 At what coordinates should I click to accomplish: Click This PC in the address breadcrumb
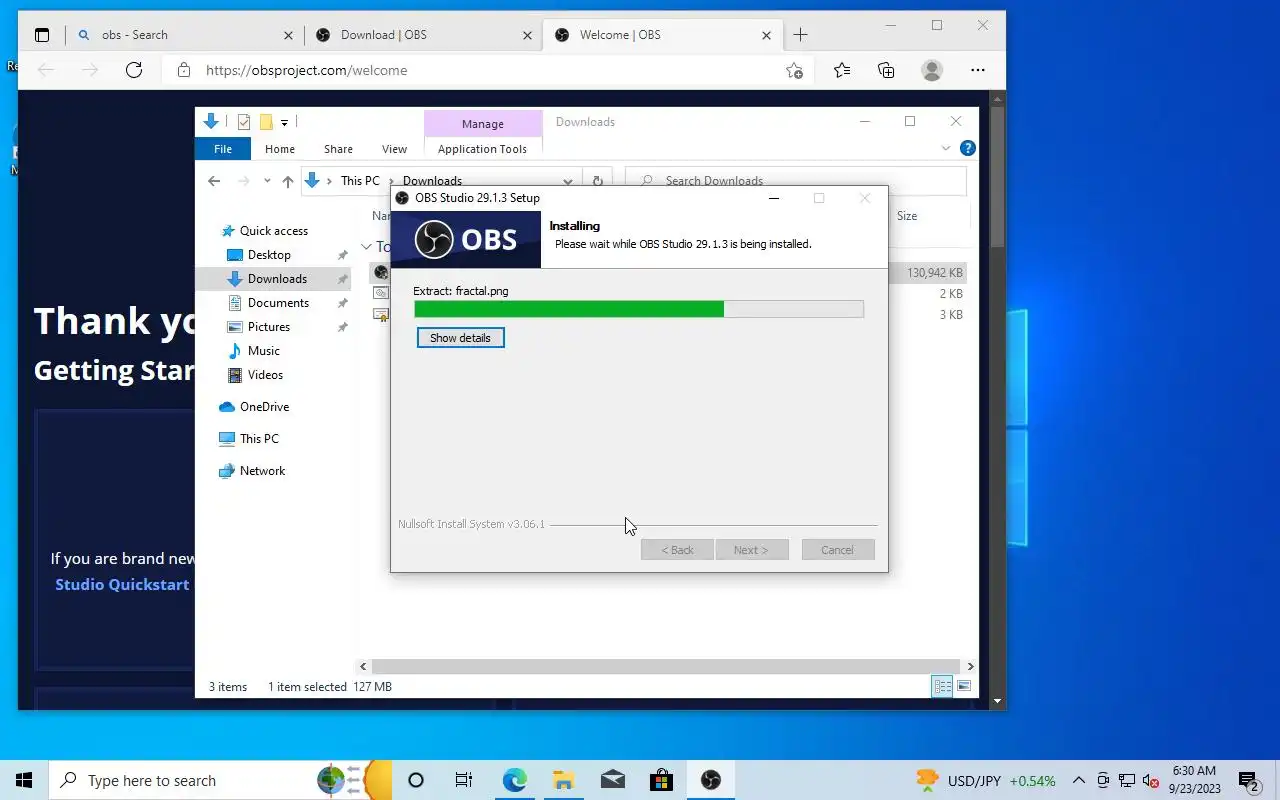[x=360, y=181]
